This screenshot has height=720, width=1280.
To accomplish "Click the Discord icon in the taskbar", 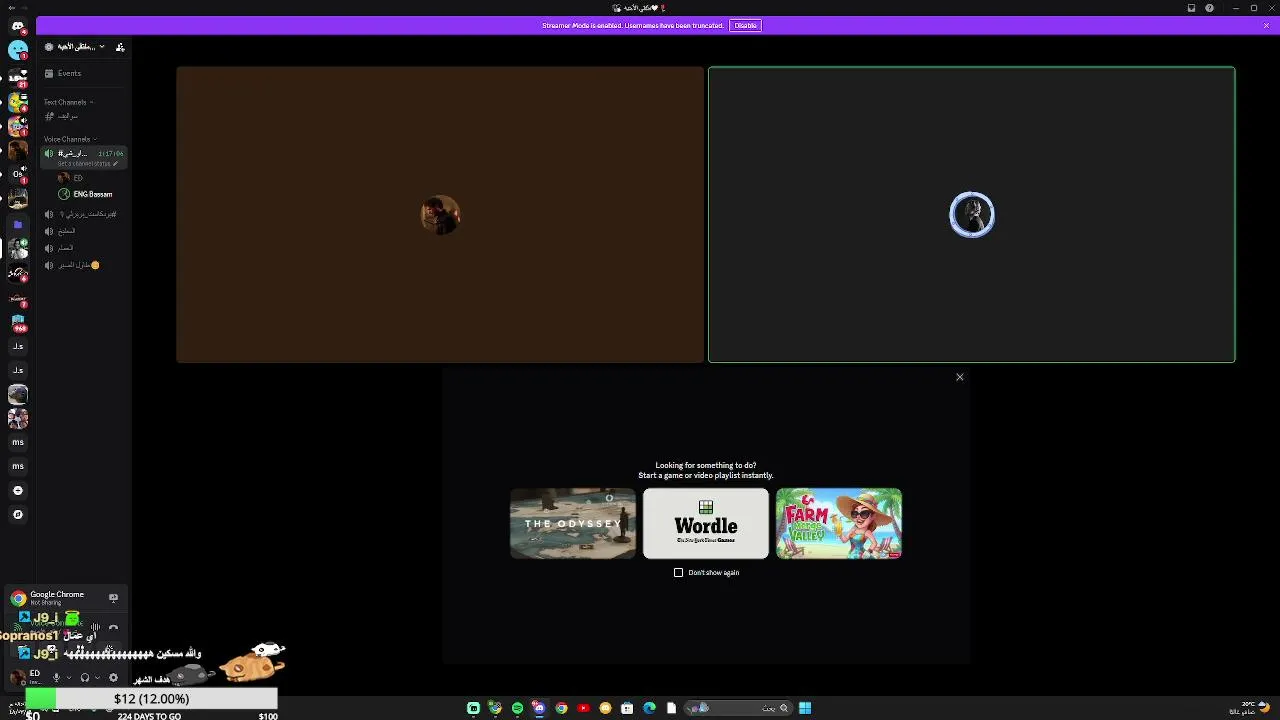I will 539,708.
